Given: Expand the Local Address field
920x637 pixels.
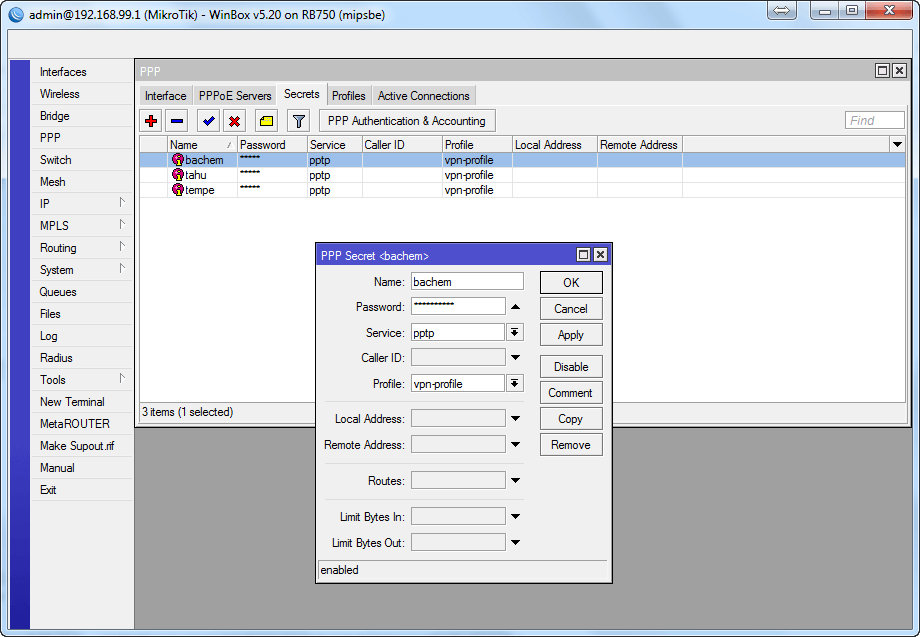Looking at the screenshot, I should tap(515, 418).
